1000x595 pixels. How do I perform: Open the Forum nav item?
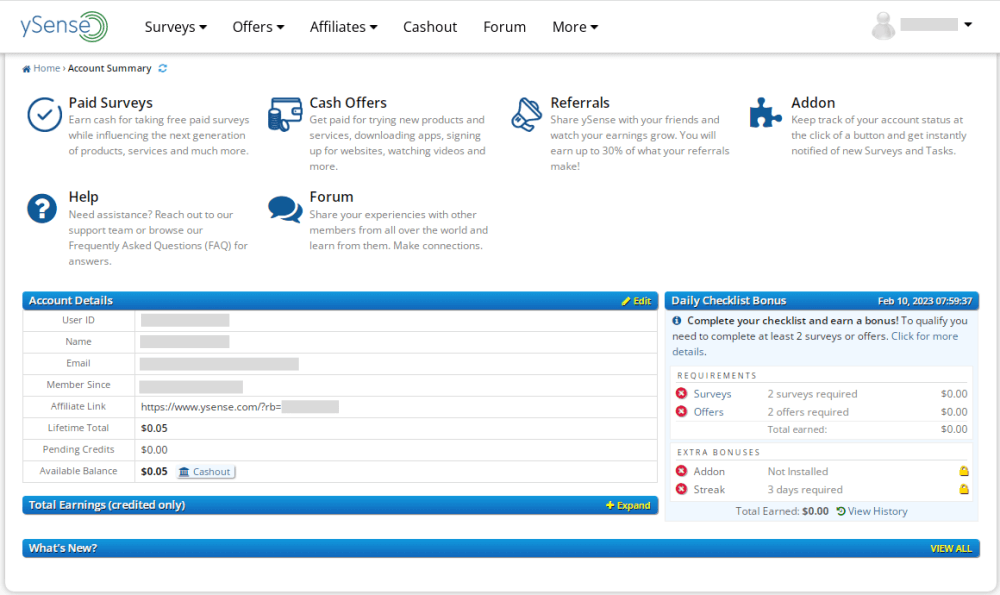pyautogui.click(x=504, y=27)
